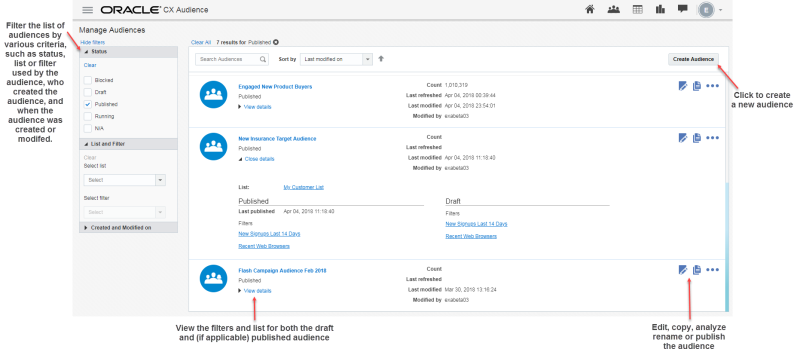
Task: Open the bar chart analytics icon
Action: pos(661,9)
